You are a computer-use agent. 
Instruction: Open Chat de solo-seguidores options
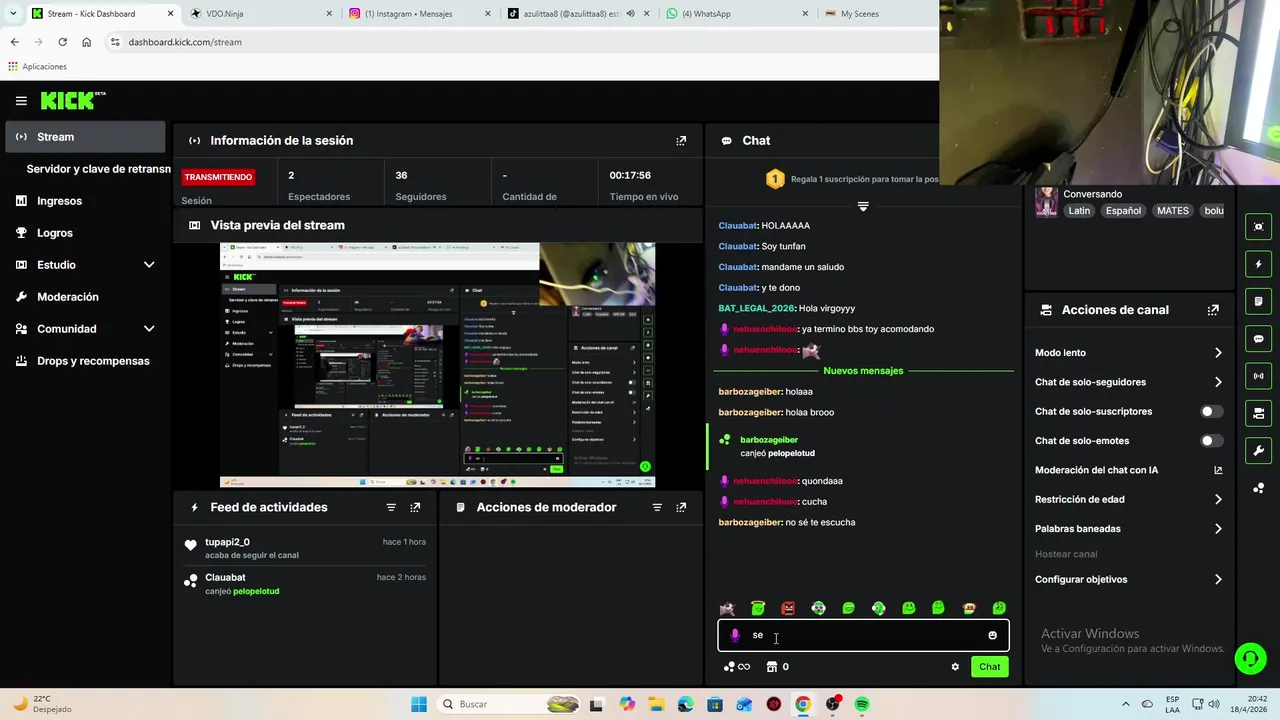pyautogui.click(x=1128, y=382)
